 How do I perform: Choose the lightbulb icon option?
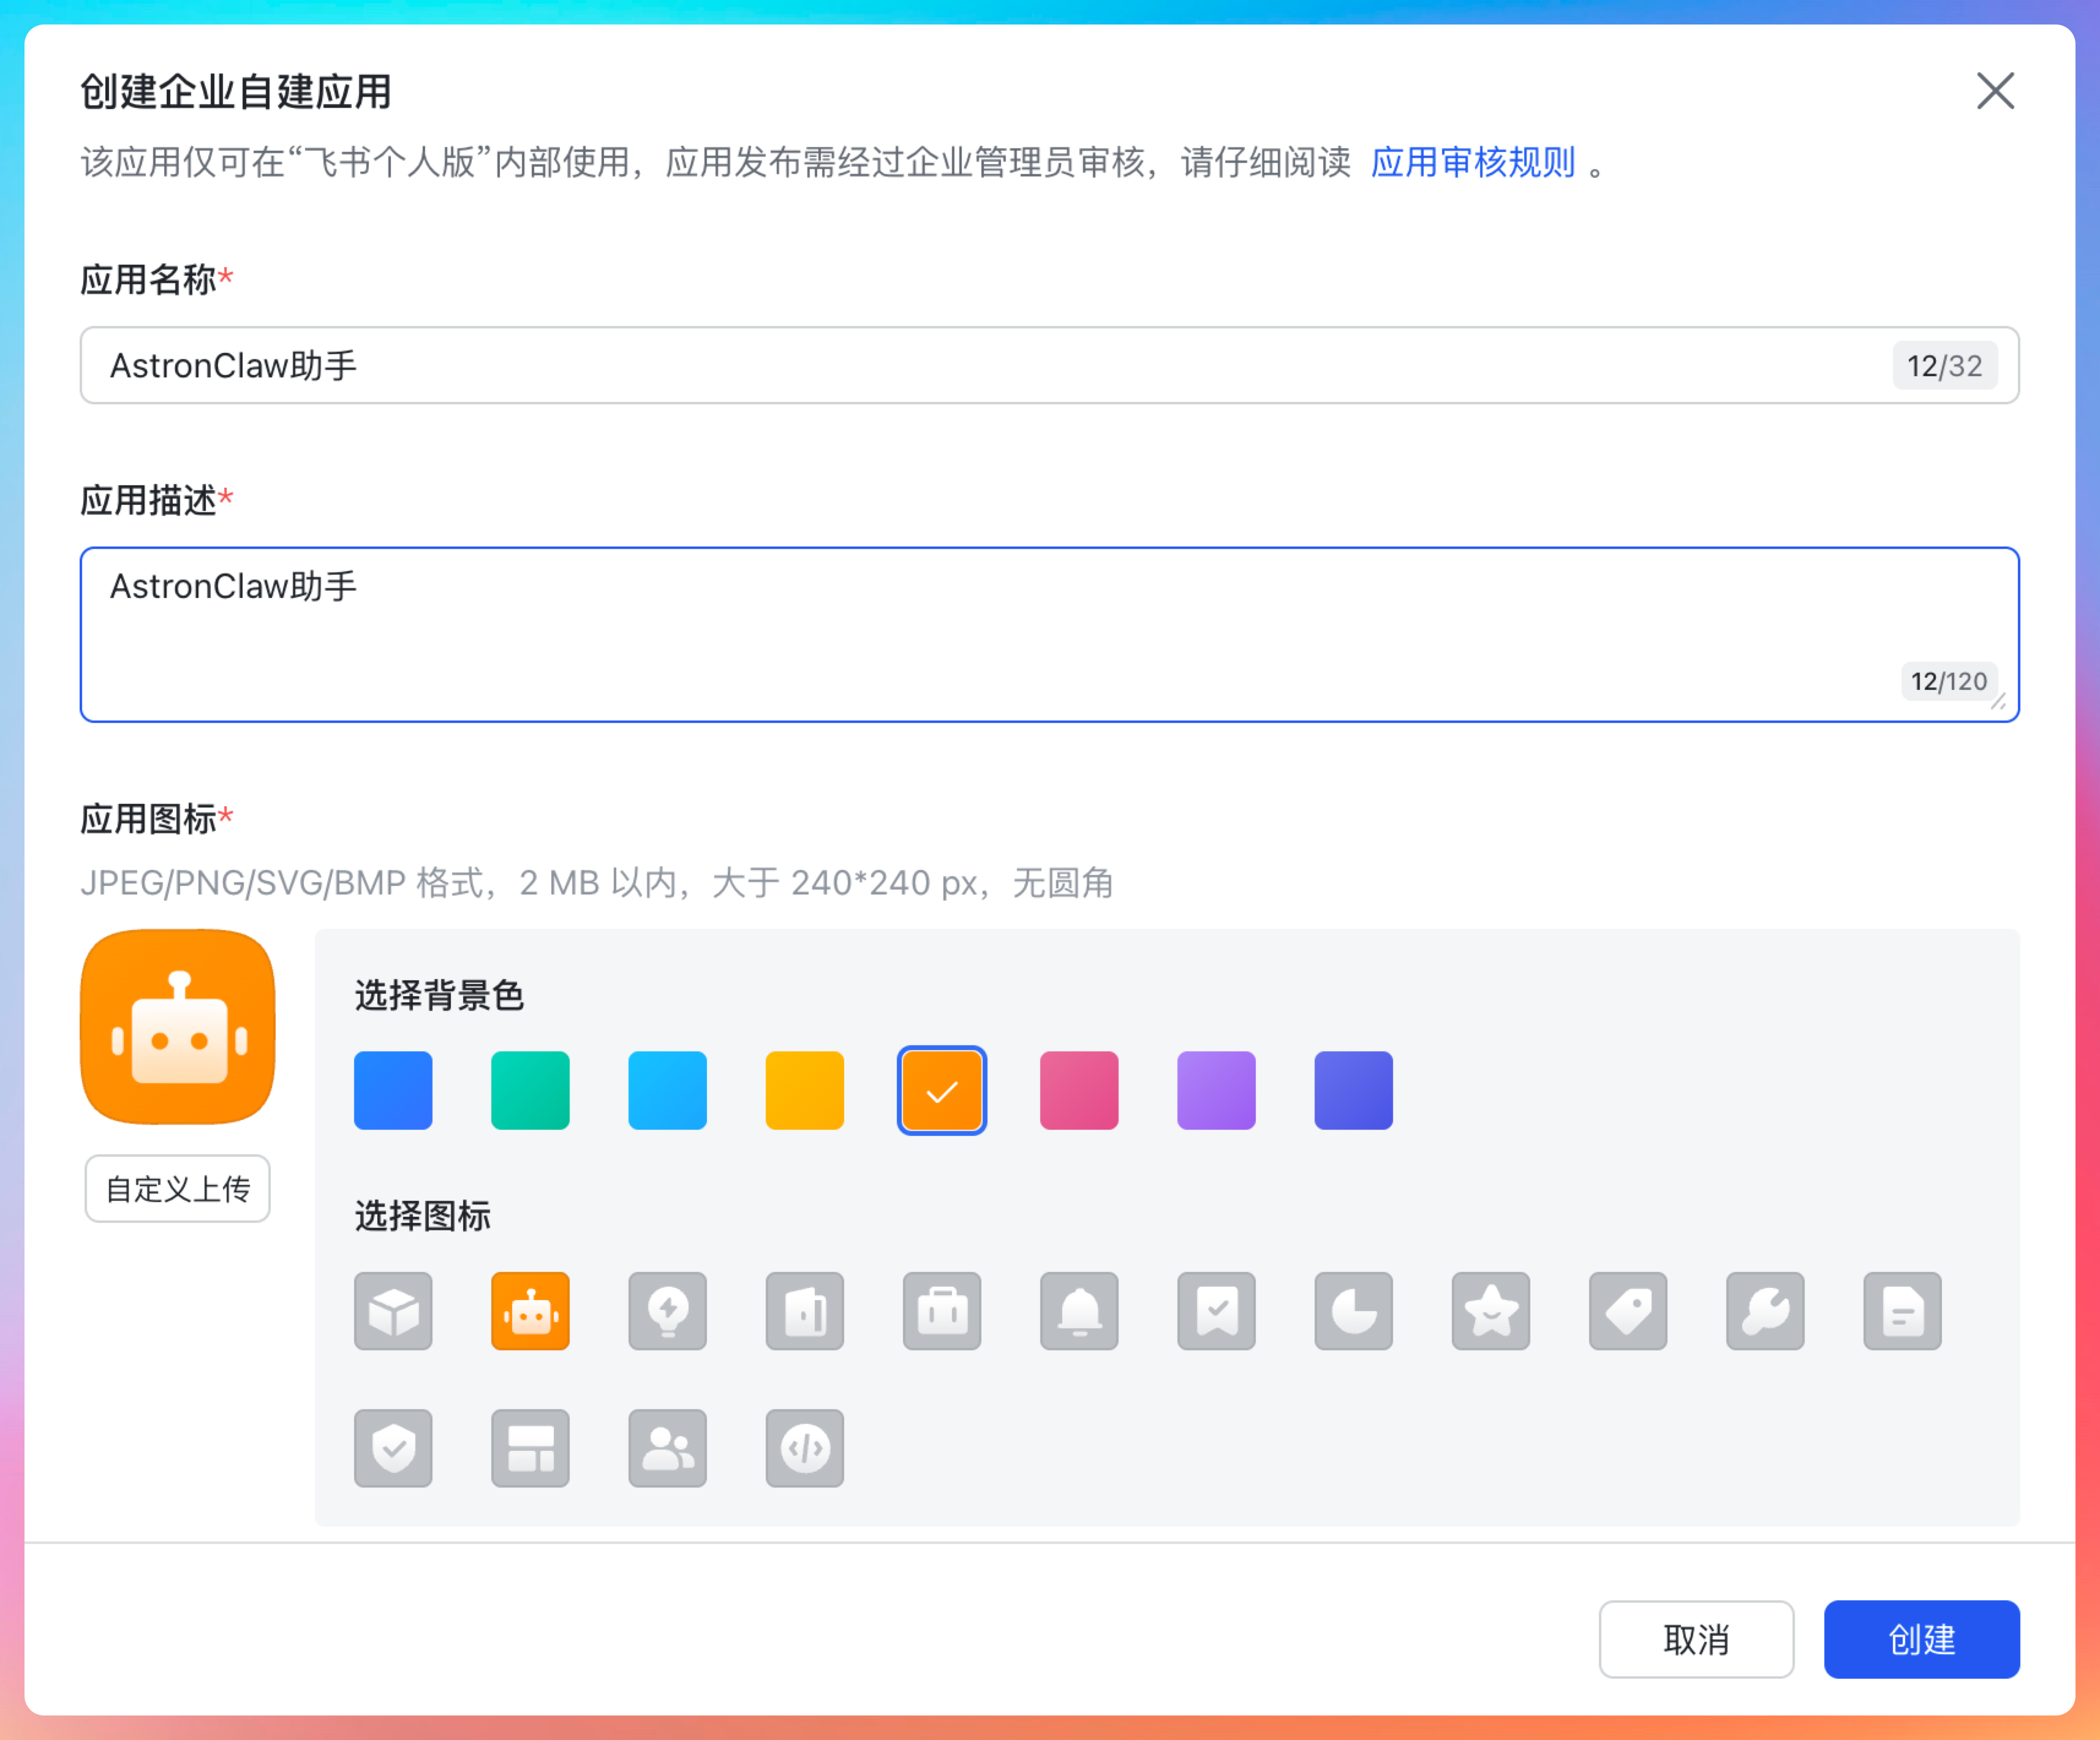tap(667, 1311)
